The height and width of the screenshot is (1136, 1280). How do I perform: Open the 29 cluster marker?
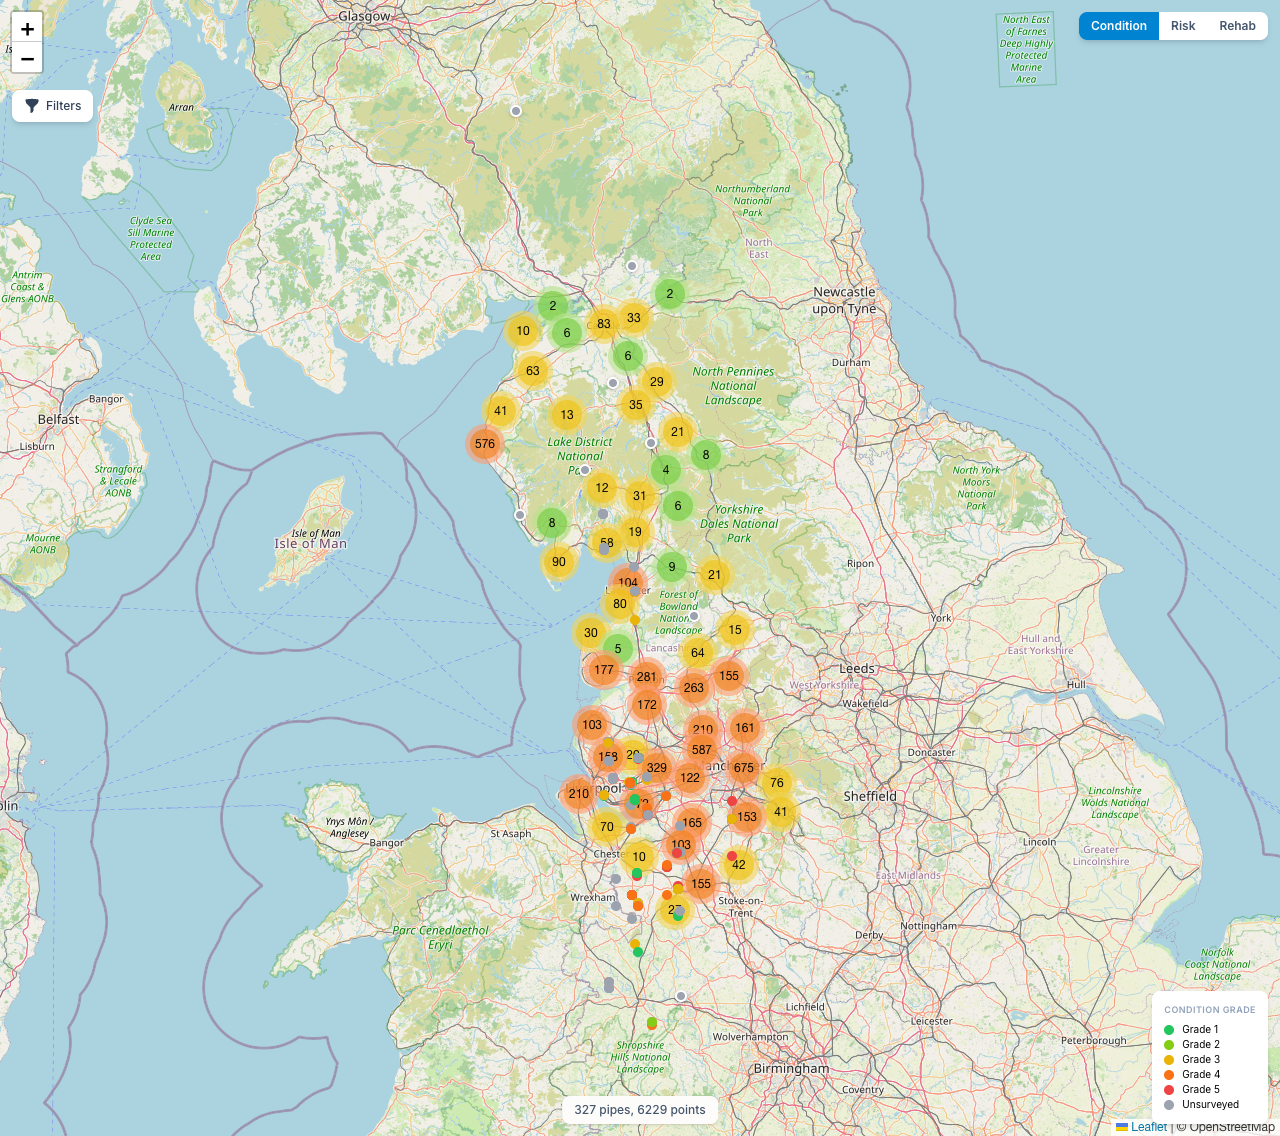[657, 382]
